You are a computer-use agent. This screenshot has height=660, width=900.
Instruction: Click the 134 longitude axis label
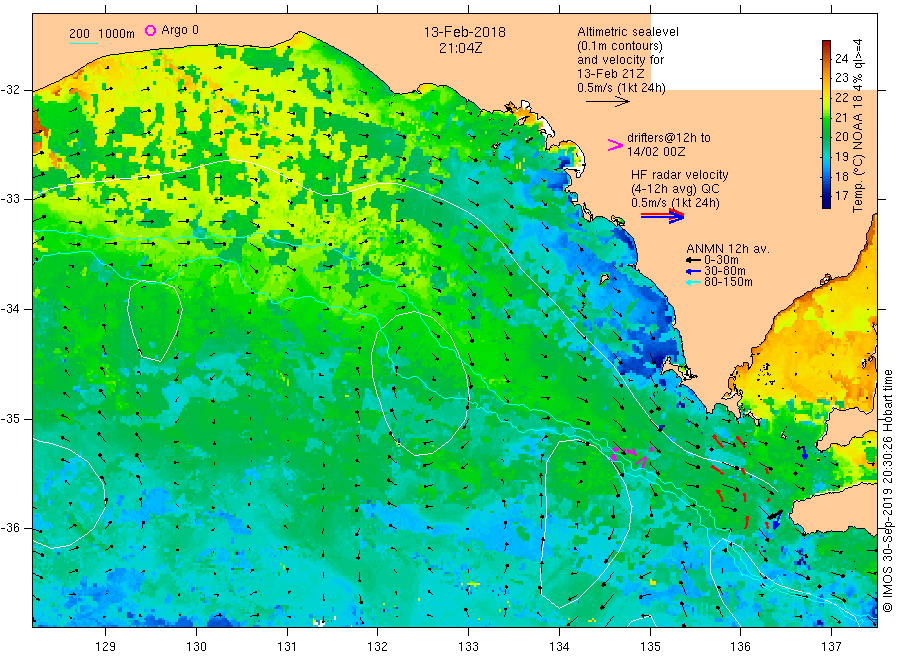click(559, 647)
